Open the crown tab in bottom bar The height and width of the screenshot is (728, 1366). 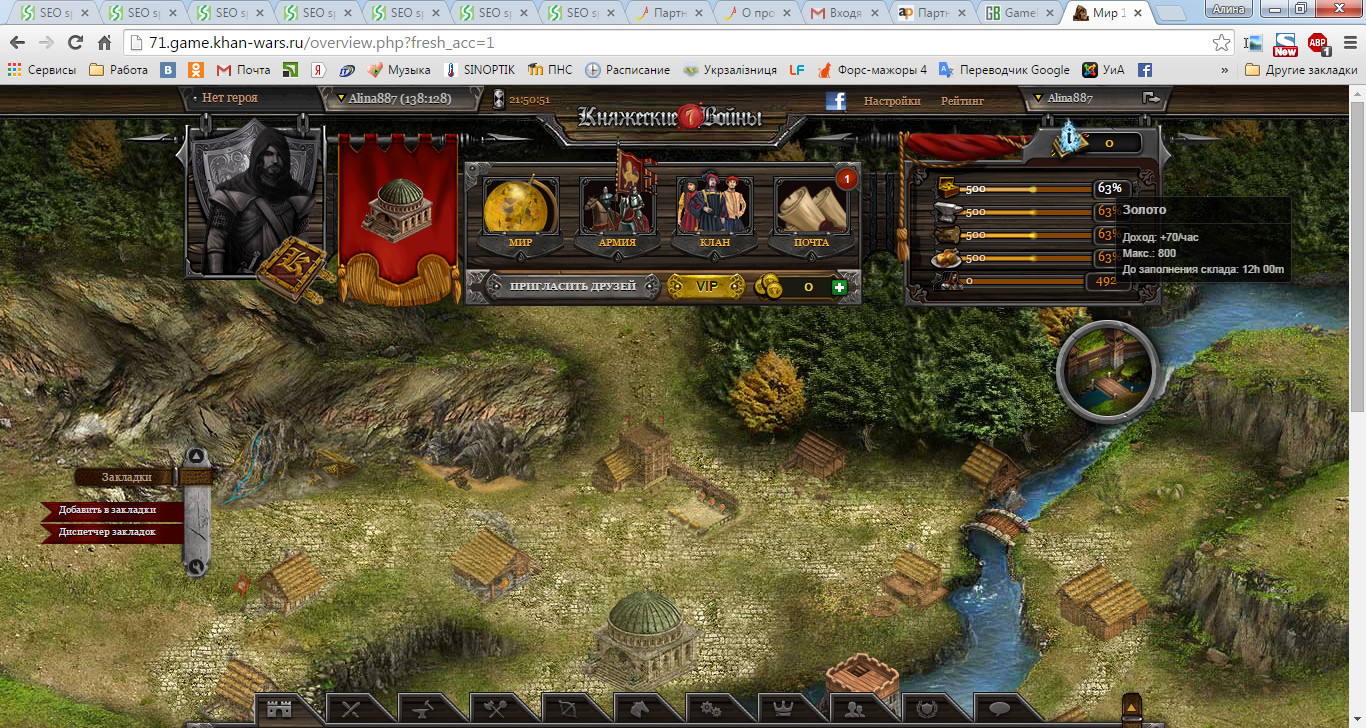(x=782, y=710)
